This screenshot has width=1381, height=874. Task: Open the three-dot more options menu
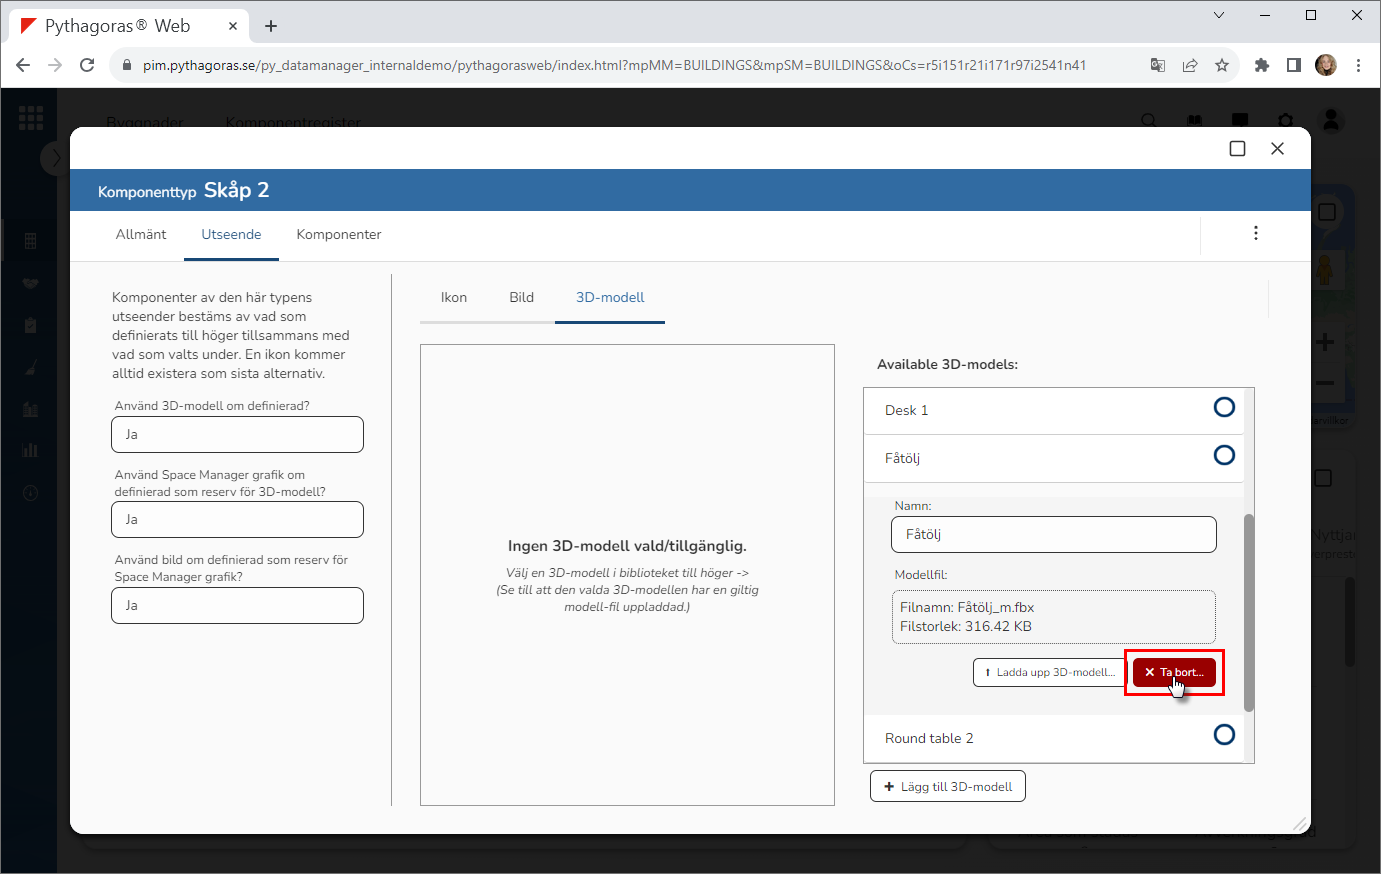click(1255, 233)
